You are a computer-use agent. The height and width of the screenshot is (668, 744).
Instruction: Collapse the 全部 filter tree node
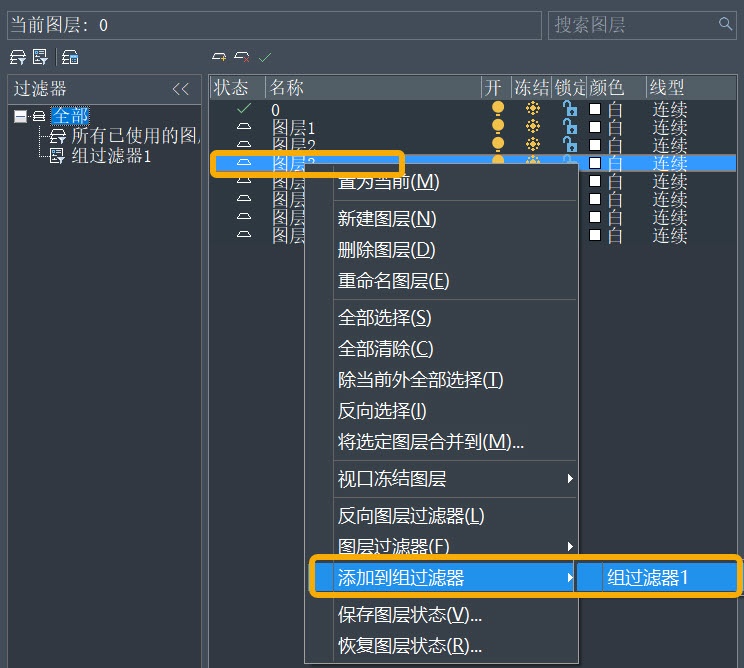tap(20, 116)
